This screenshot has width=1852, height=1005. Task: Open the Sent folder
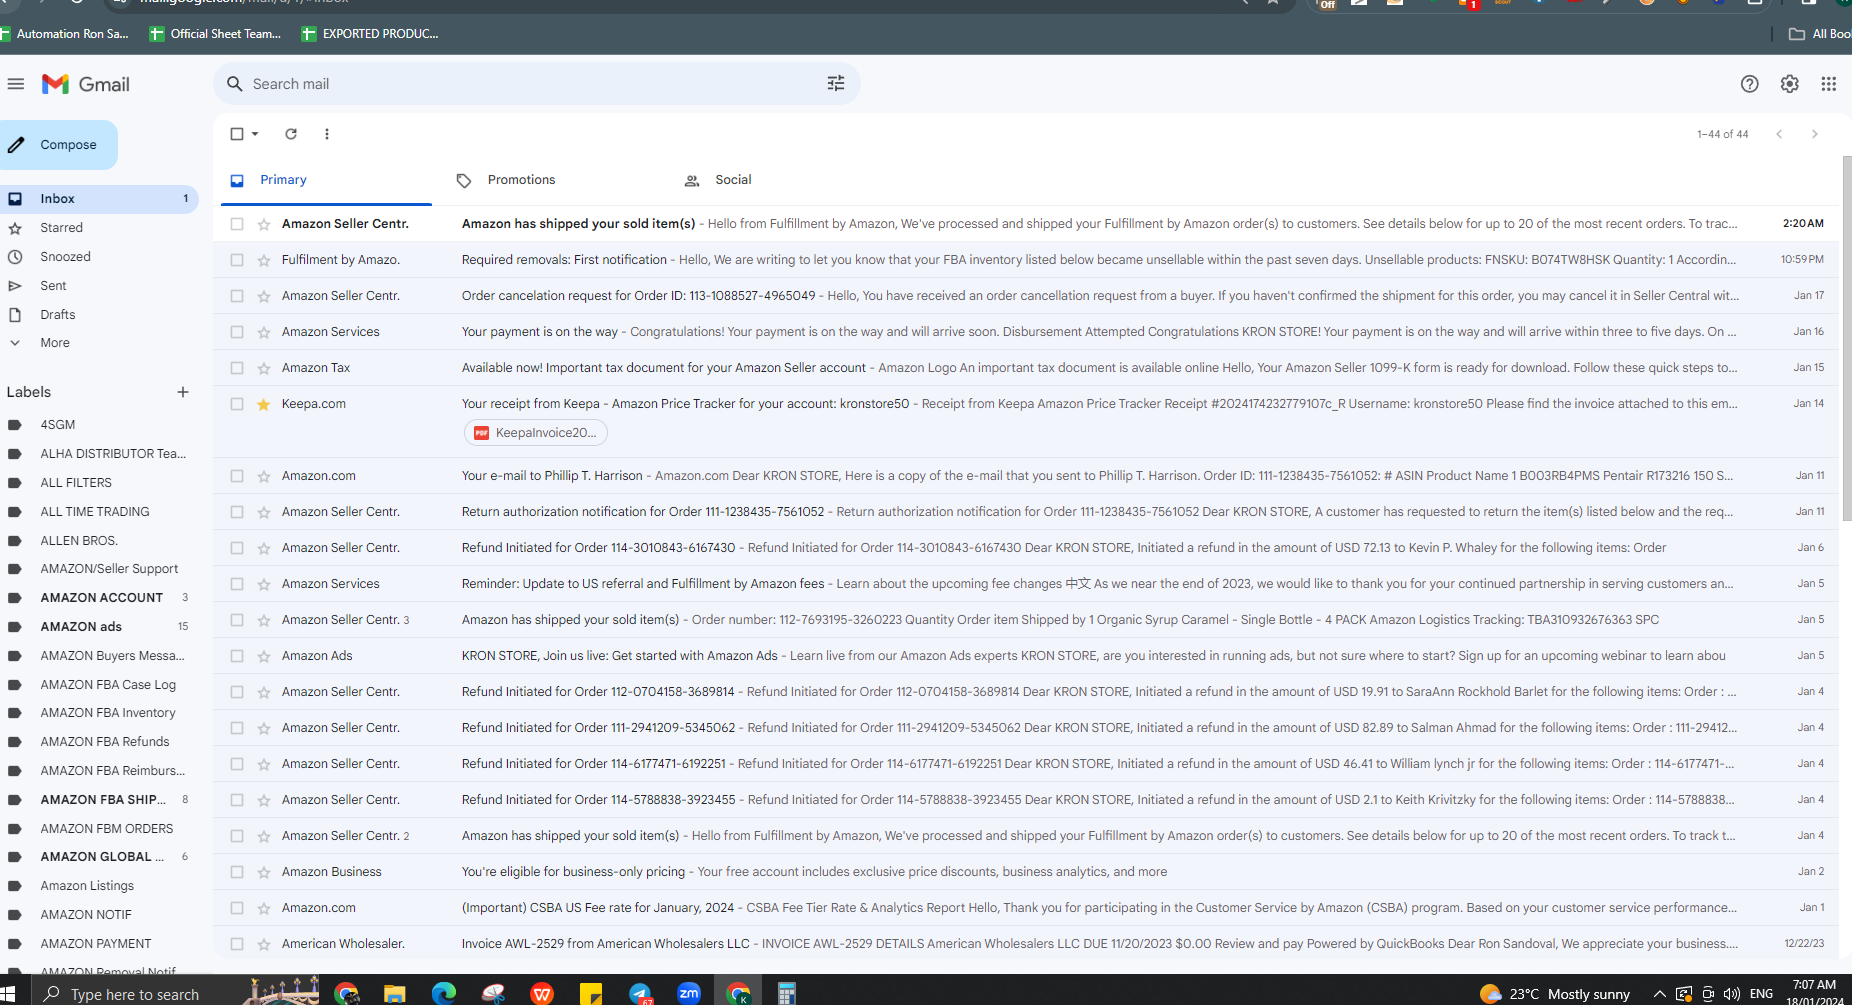99,286
